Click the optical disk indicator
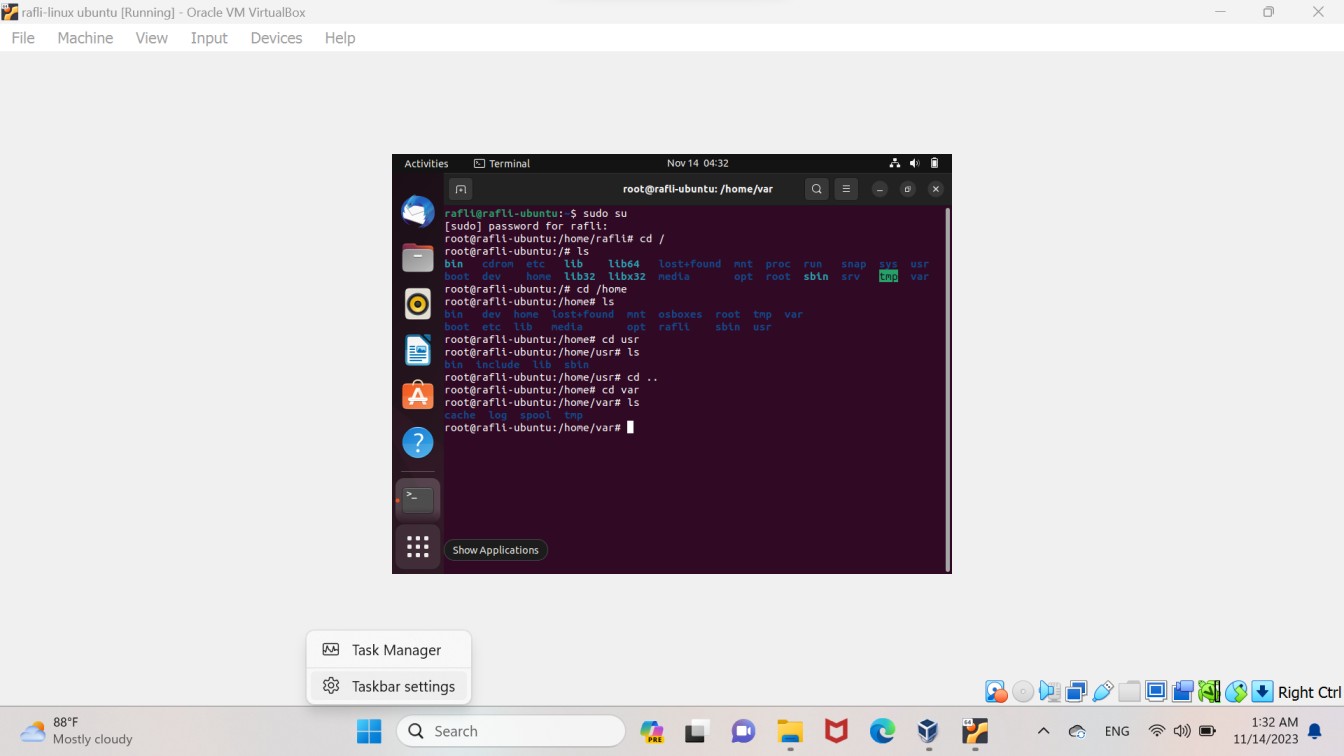Screen dimensions: 1344x756 [x=1023, y=691]
